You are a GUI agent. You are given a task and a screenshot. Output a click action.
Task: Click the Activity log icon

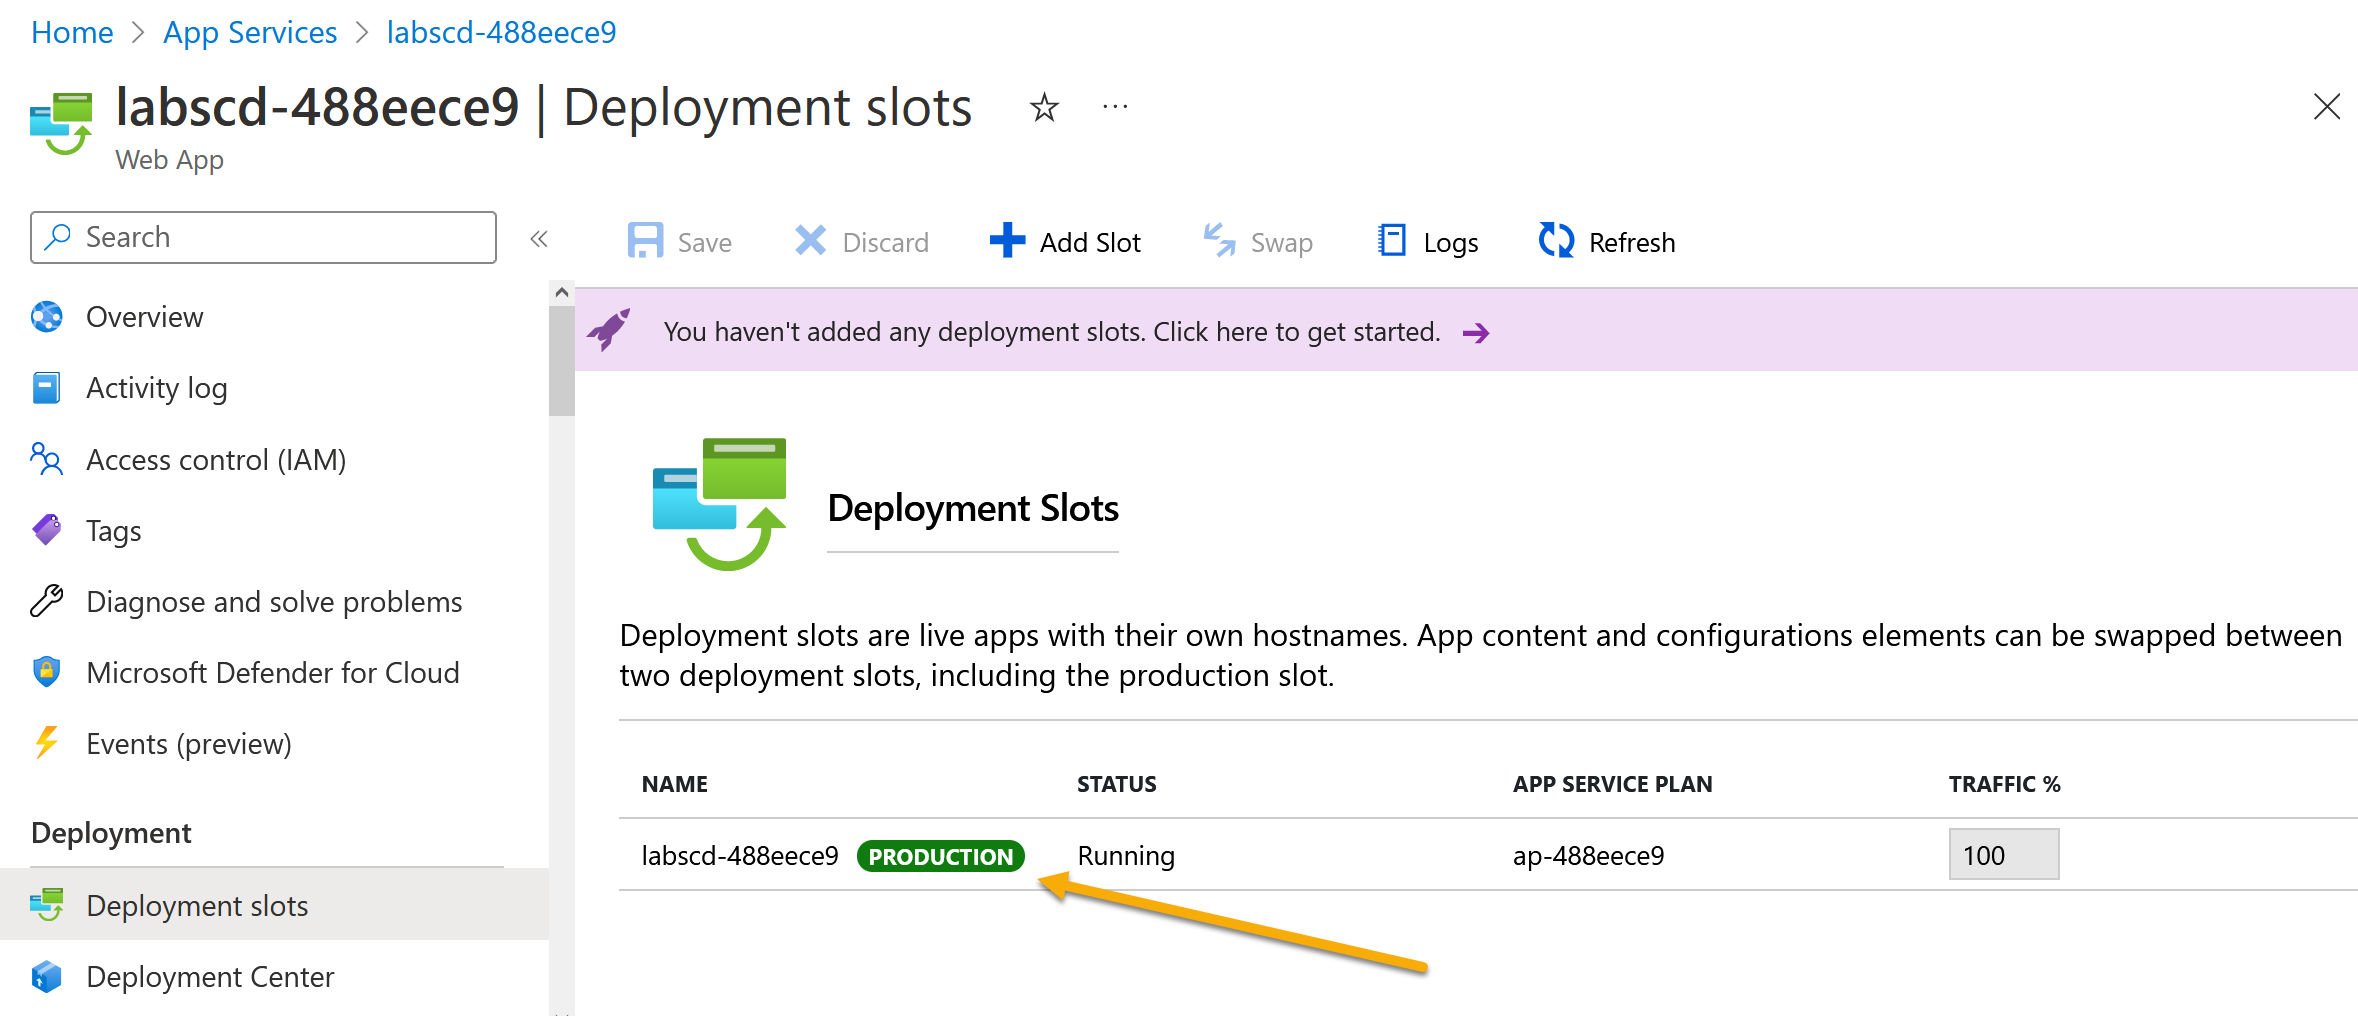(46, 388)
